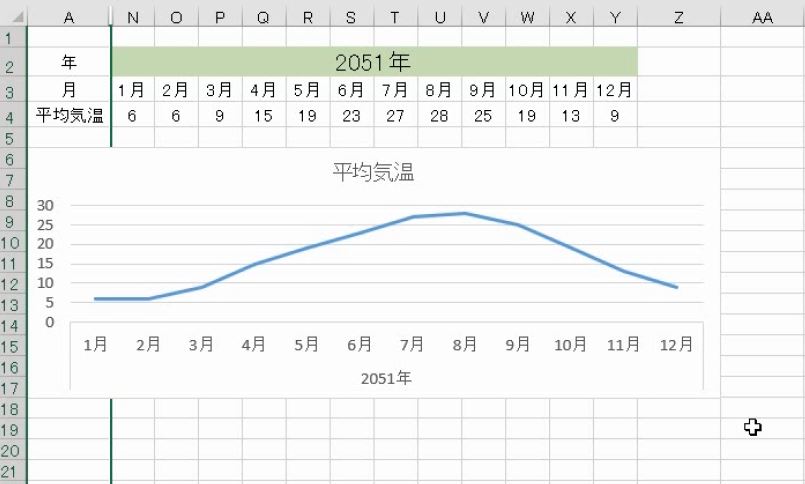Select row 1 header
Image resolution: width=805 pixels, height=484 pixels.
pos(13,37)
